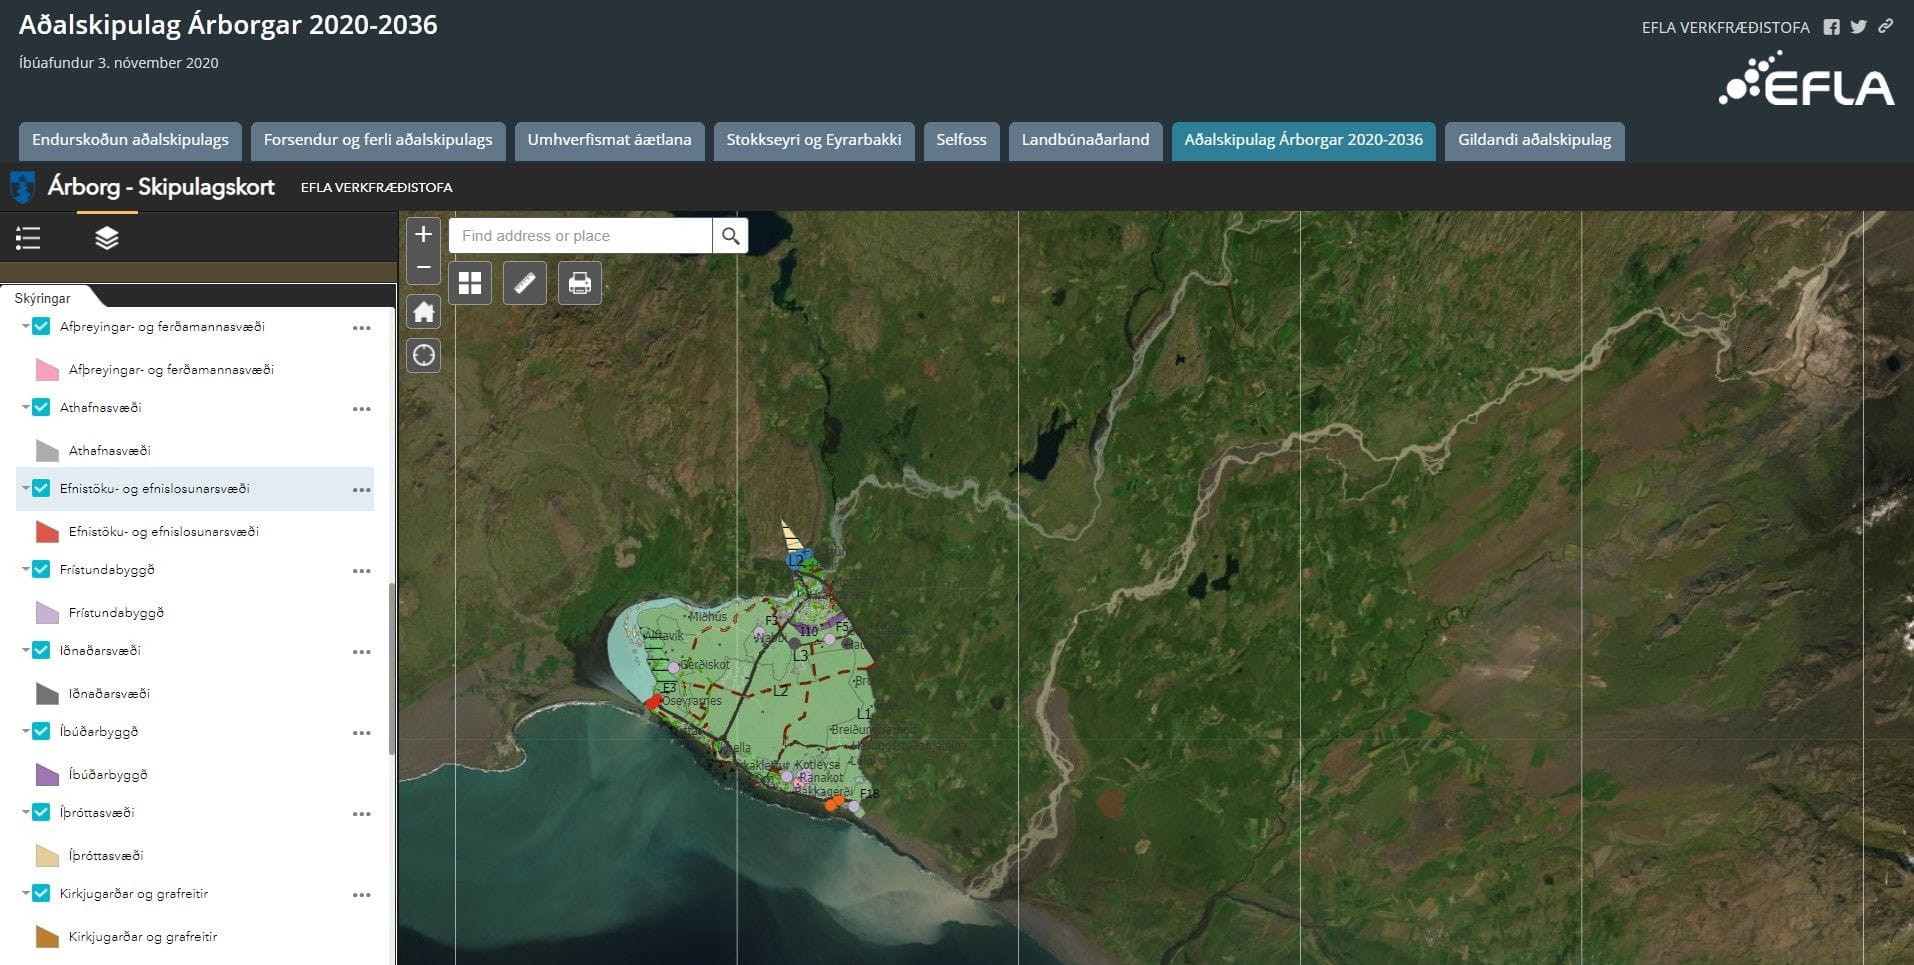The width and height of the screenshot is (1914, 965).
Task: Collapse Afþreyingar- og ferðamannasvæði layer arrow
Action: [25, 326]
